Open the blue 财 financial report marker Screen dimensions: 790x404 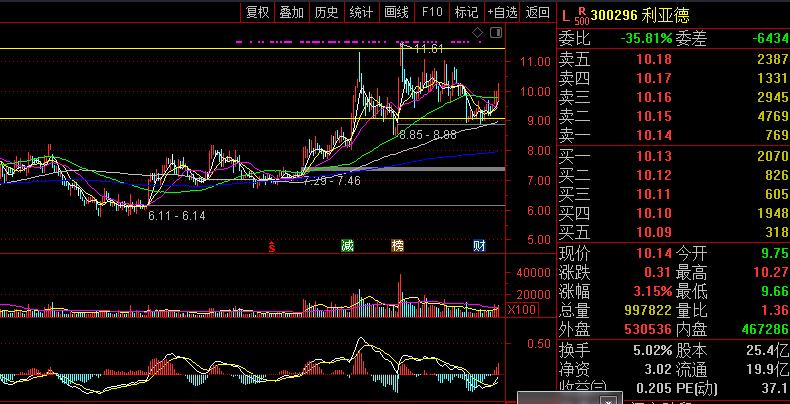click(x=479, y=246)
